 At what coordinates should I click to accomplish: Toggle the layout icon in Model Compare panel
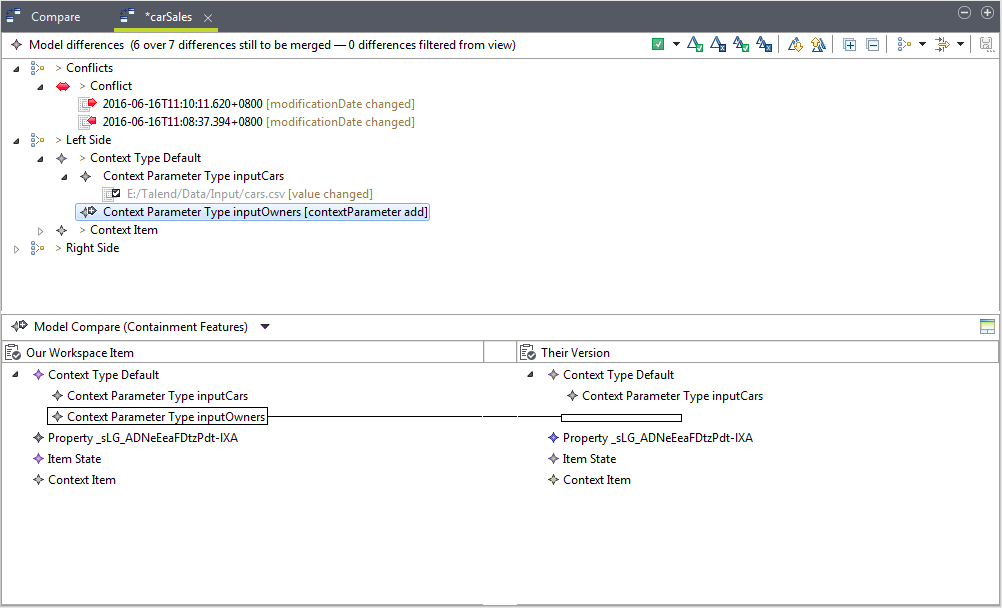[987, 326]
